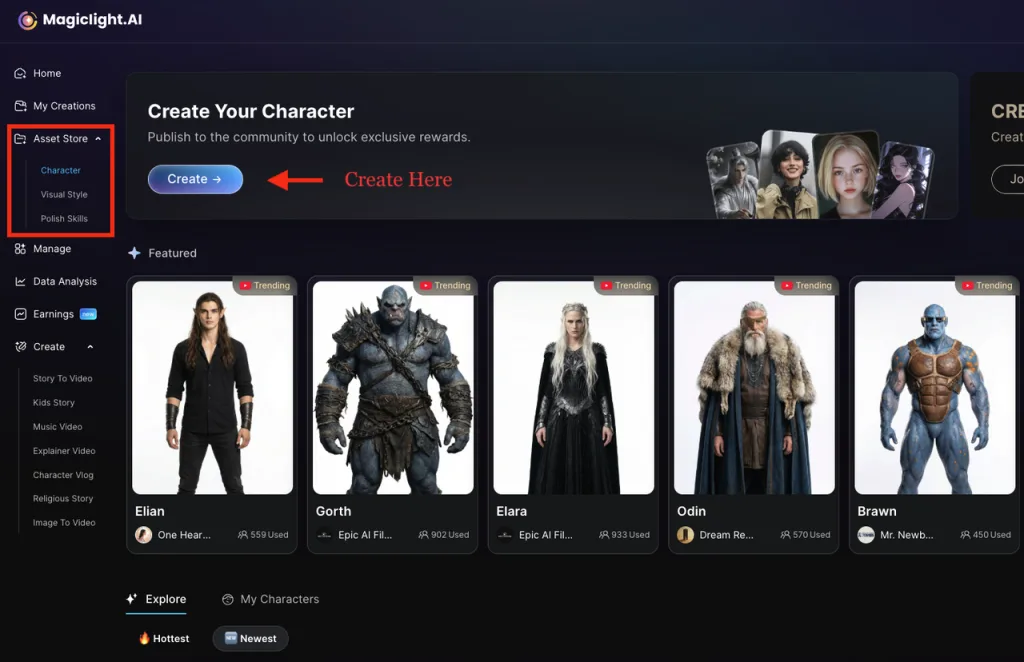The height and width of the screenshot is (662, 1024).
Task: Click the users icon beside 933 Used
Action: click(603, 535)
